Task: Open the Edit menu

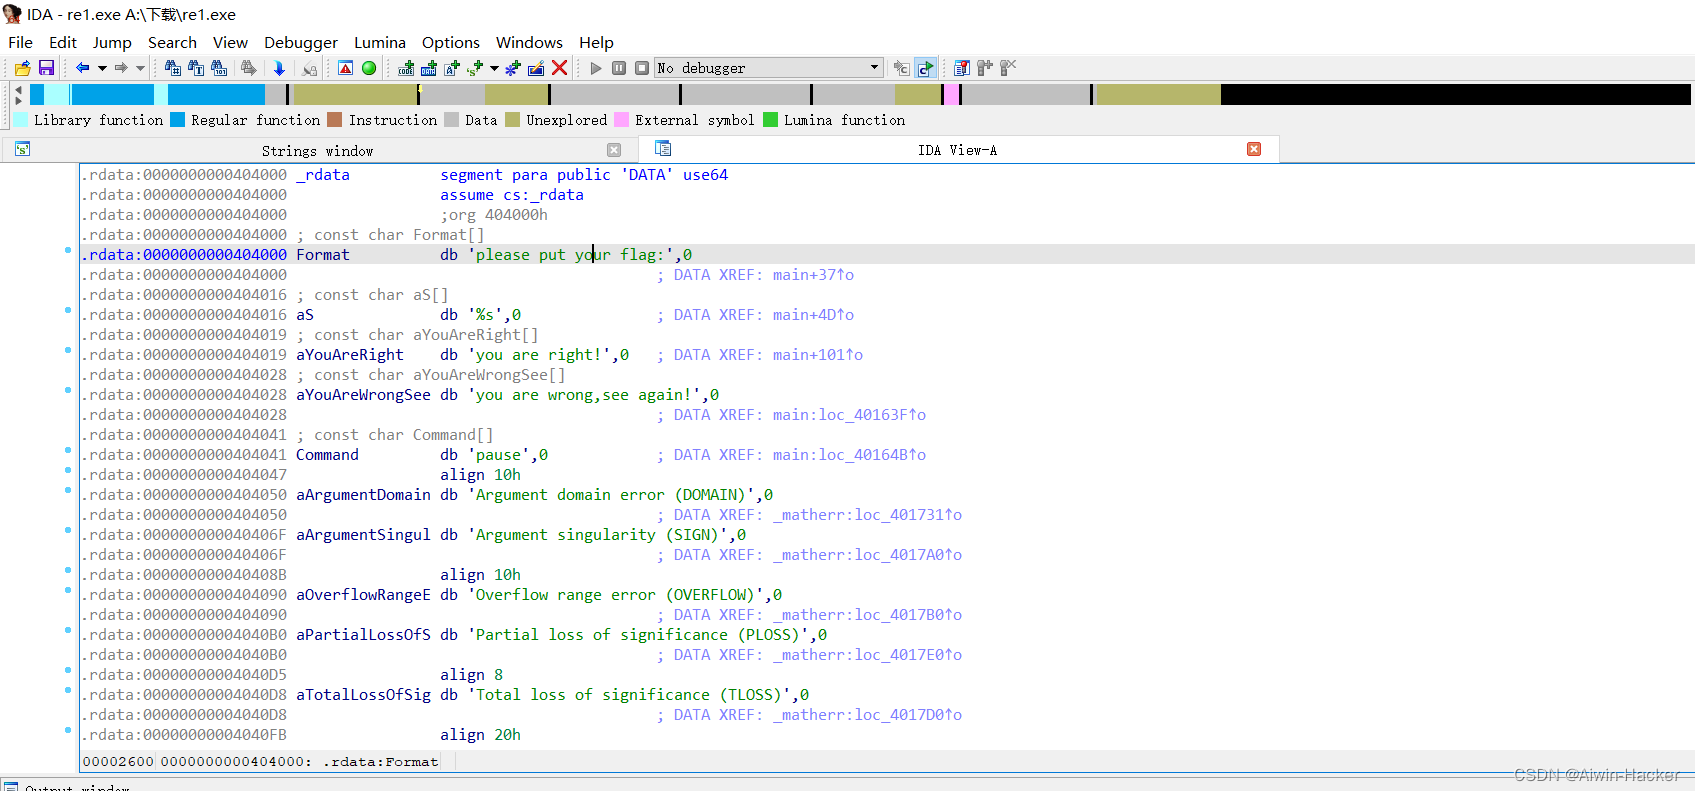Action: (x=63, y=42)
